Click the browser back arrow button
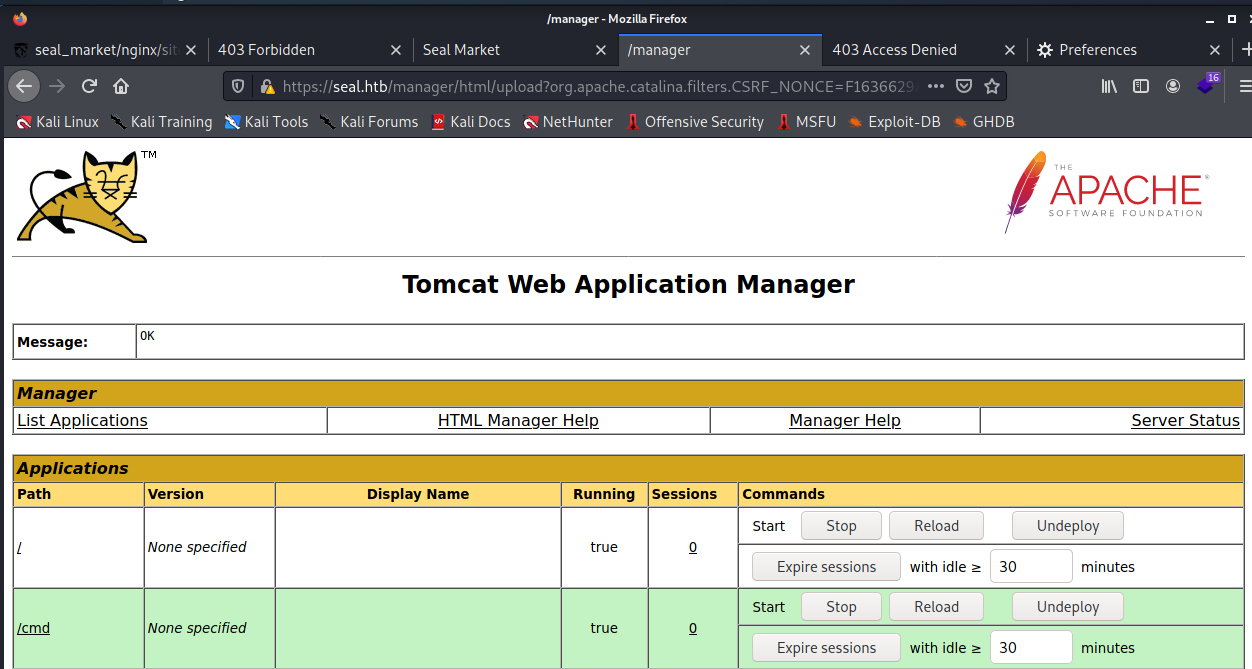The width and height of the screenshot is (1252, 669). pos(24,86)
